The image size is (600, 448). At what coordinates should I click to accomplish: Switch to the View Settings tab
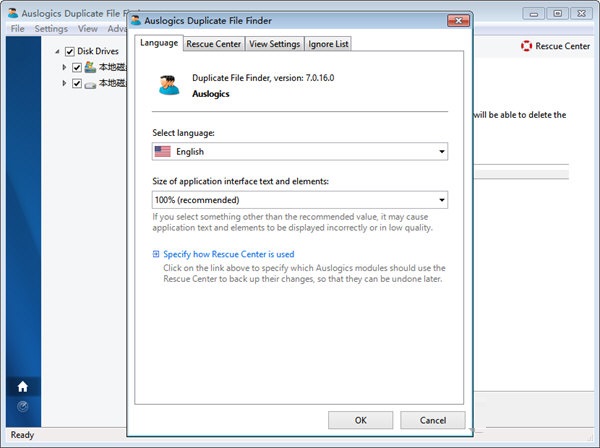coord(274,44)
